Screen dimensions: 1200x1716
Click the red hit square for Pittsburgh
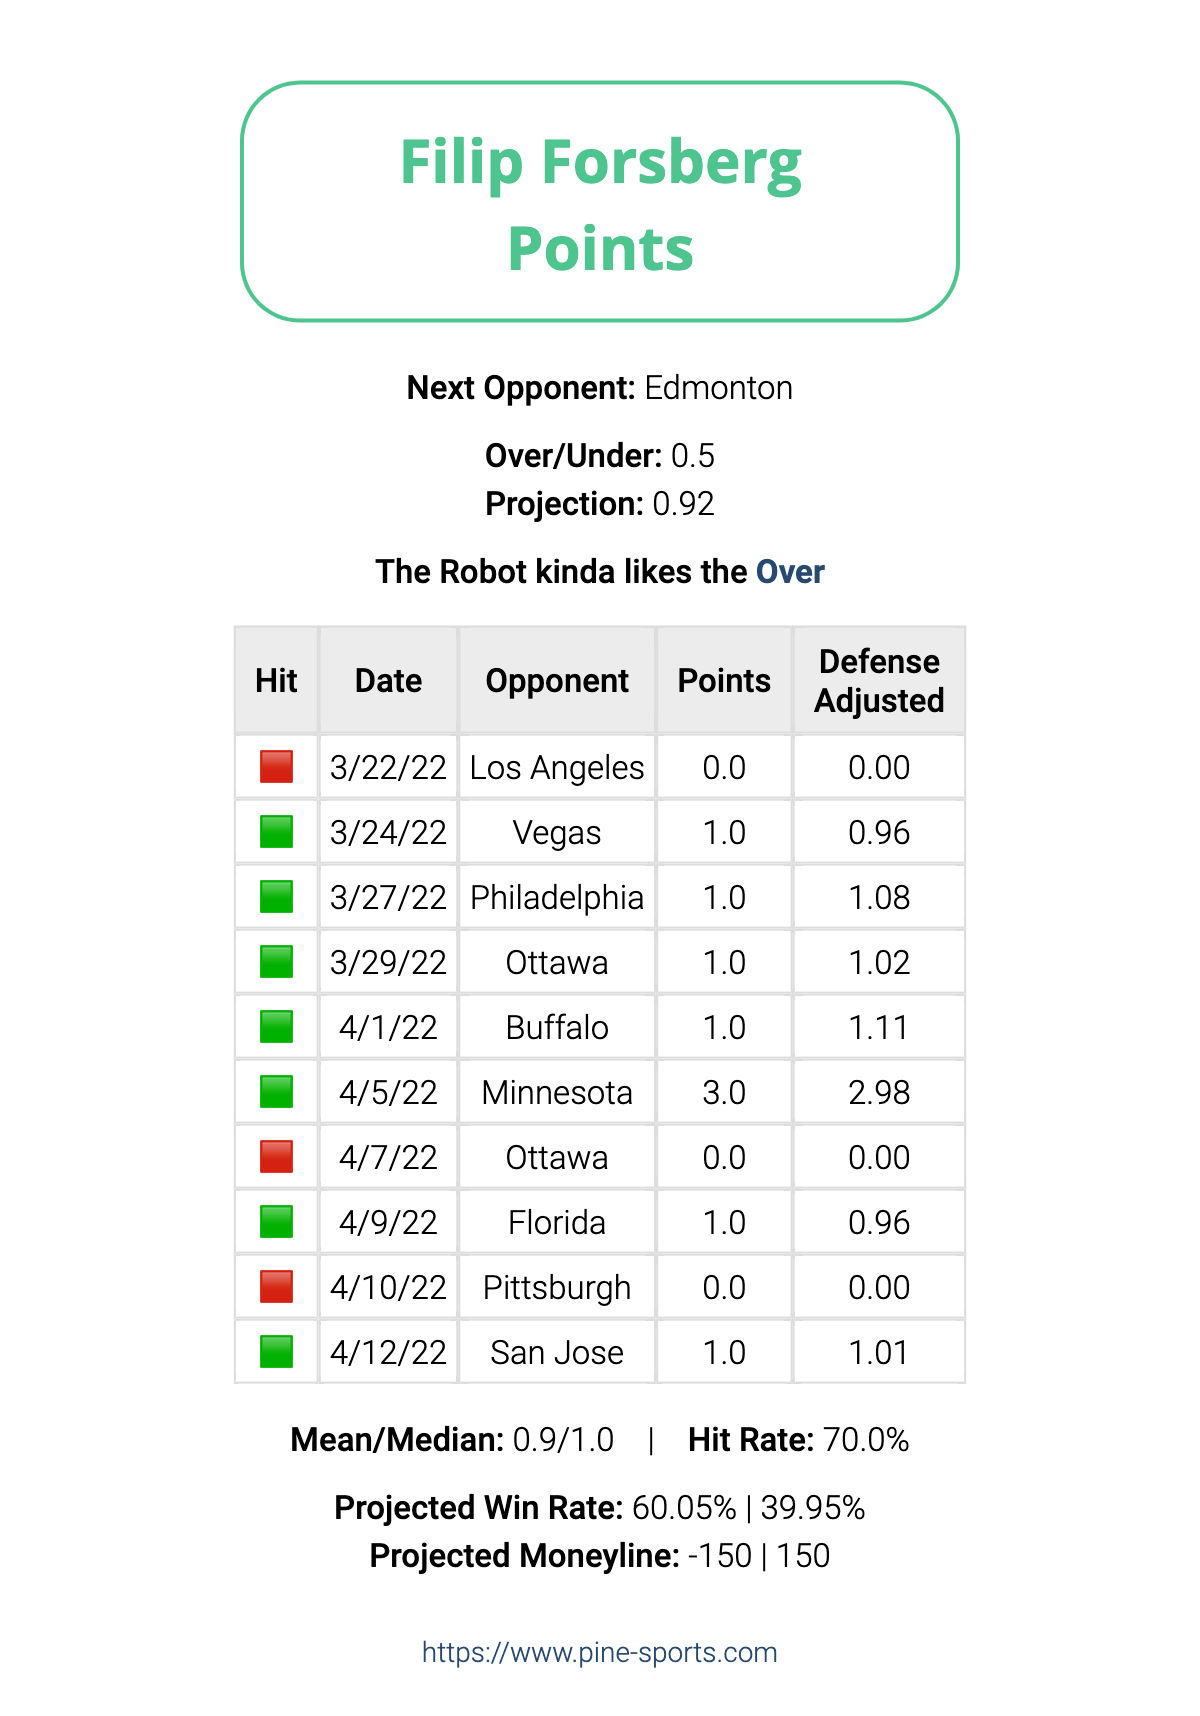276,1287
